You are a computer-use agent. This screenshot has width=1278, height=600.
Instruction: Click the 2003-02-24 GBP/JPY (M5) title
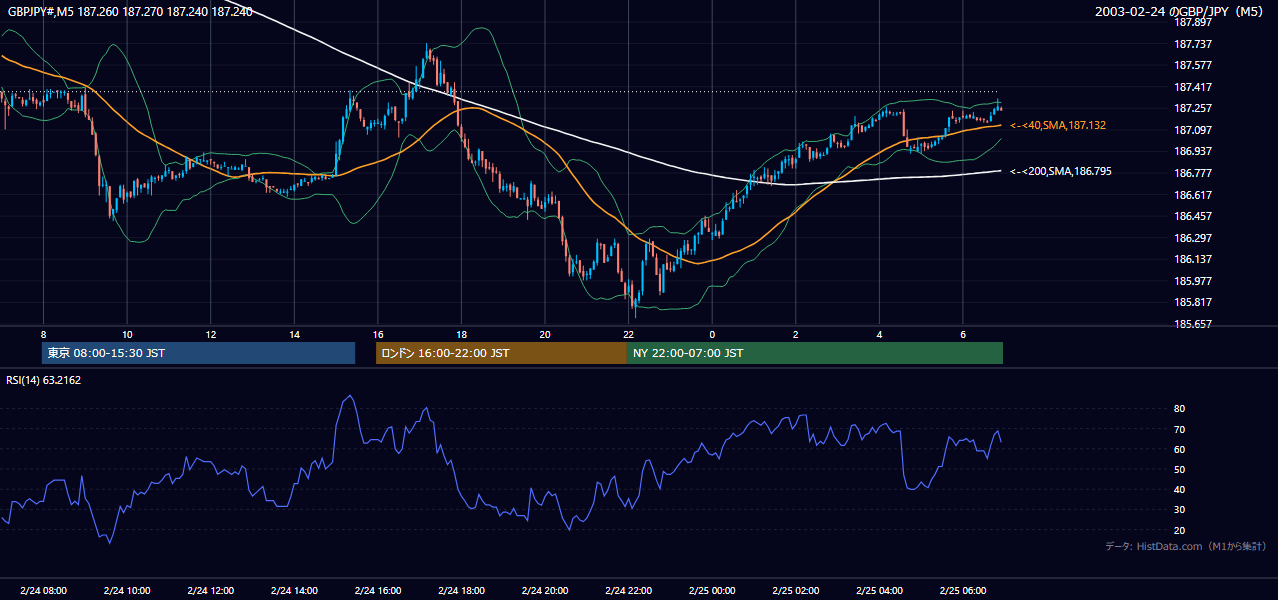(x=1180, y=11)
